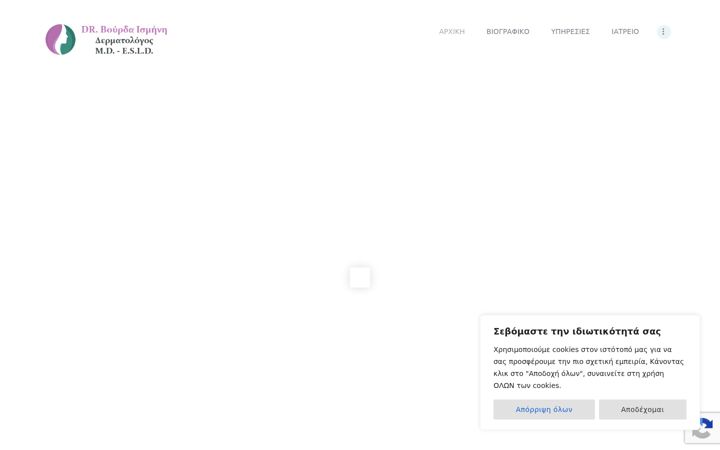Image resolution: width=720 pixels, height=450 pixels.
Task: Click the Σεβόμαστε την ιδιωτικότητά σας heading
Action: click(x=577, y=332)
